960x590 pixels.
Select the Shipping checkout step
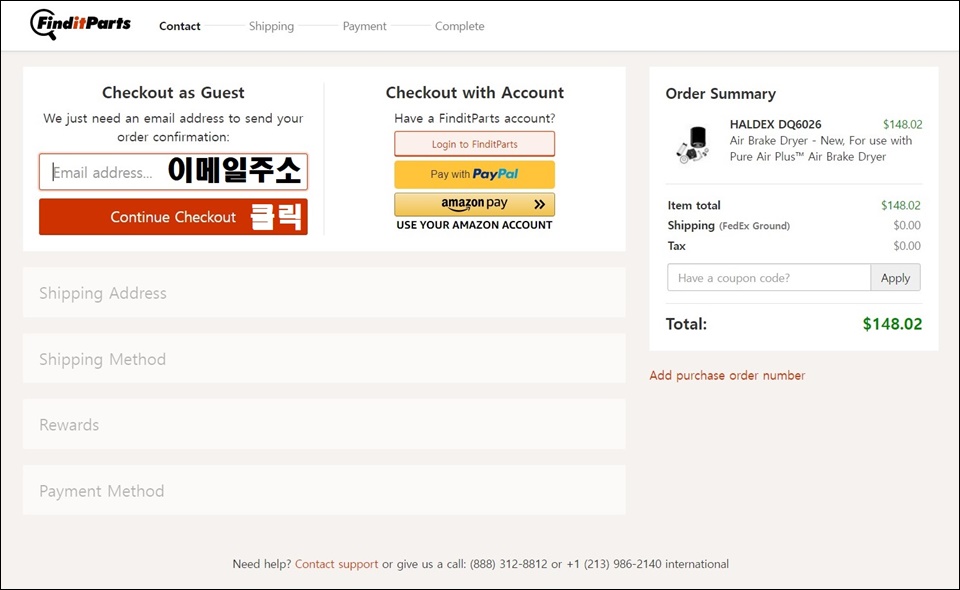click(x=271, y=26)
